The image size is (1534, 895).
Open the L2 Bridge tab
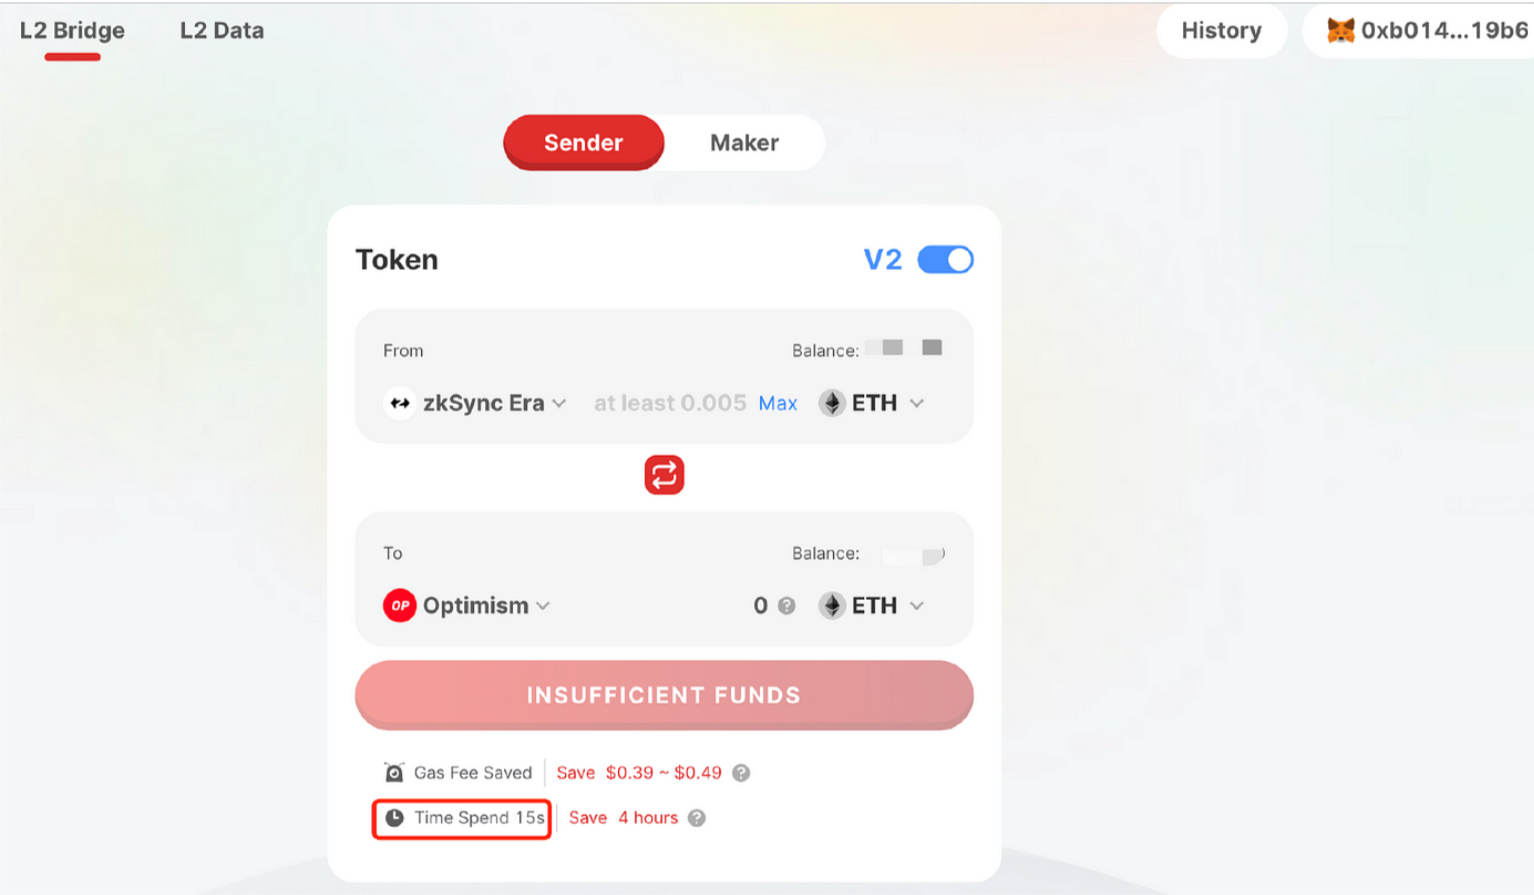pyautogui.click(x=72, y=31)
